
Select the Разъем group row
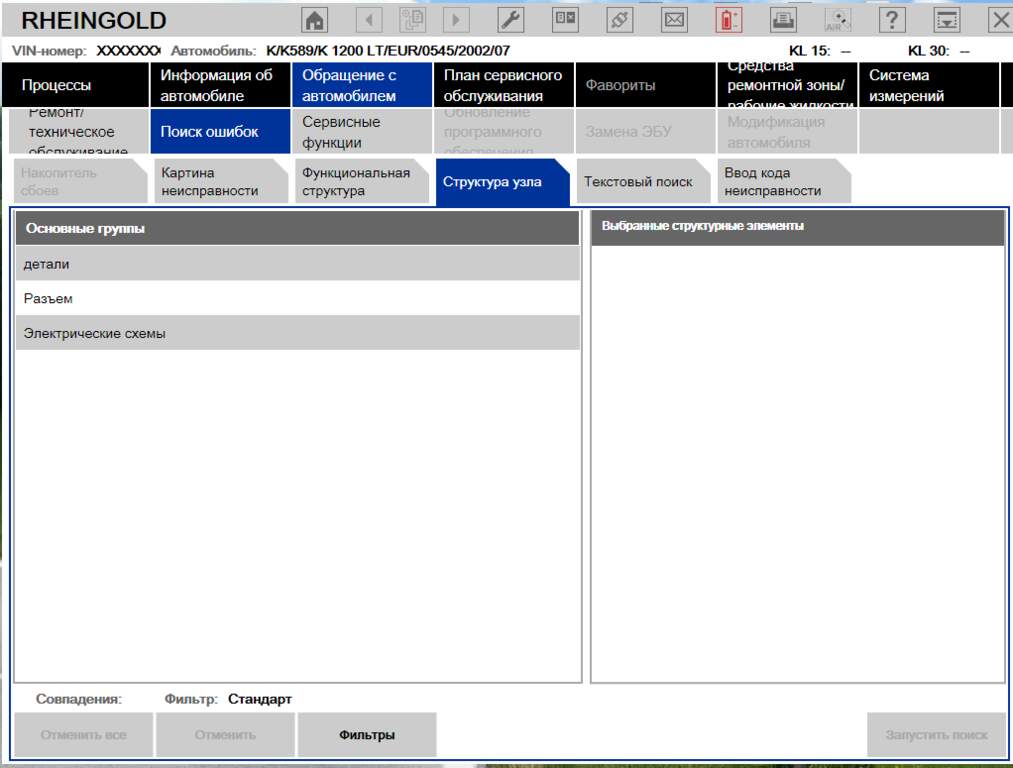point(297,299)
